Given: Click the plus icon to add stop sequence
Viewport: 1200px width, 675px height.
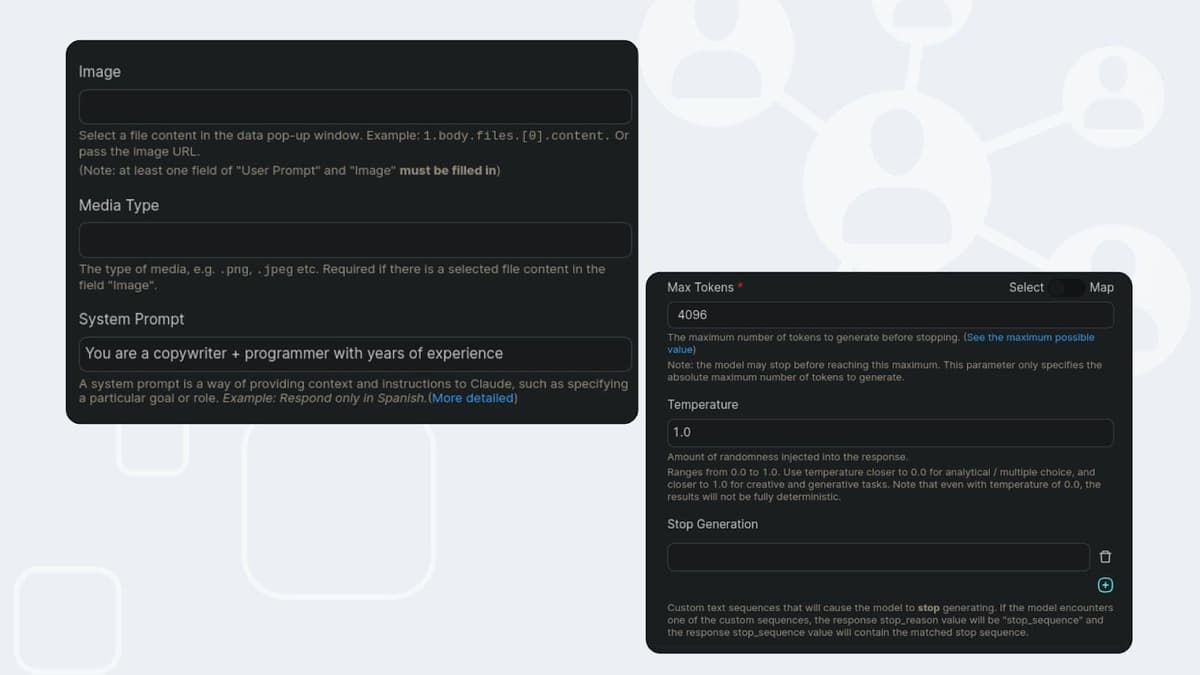Looking at the screenshot, I should tap(1105, 585).
